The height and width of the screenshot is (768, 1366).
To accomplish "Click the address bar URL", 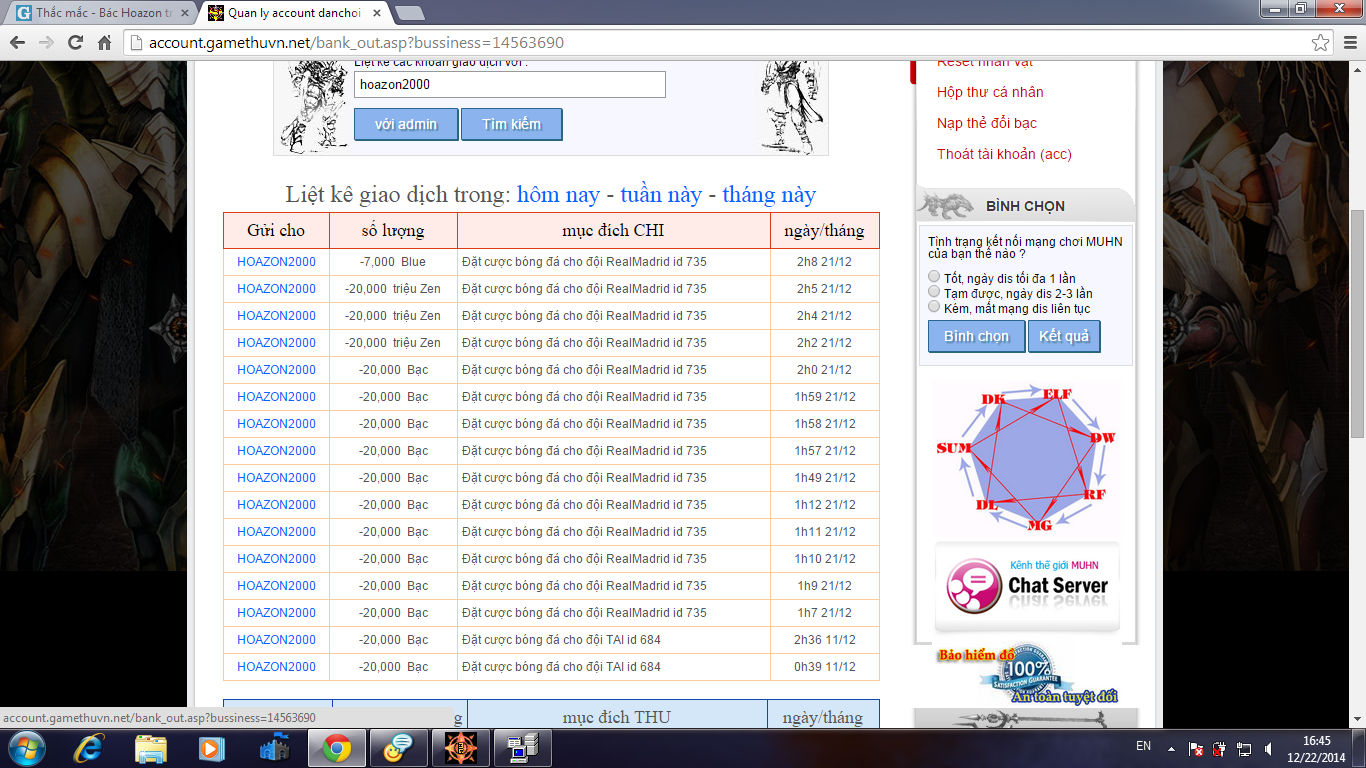I will click(356, 43).
